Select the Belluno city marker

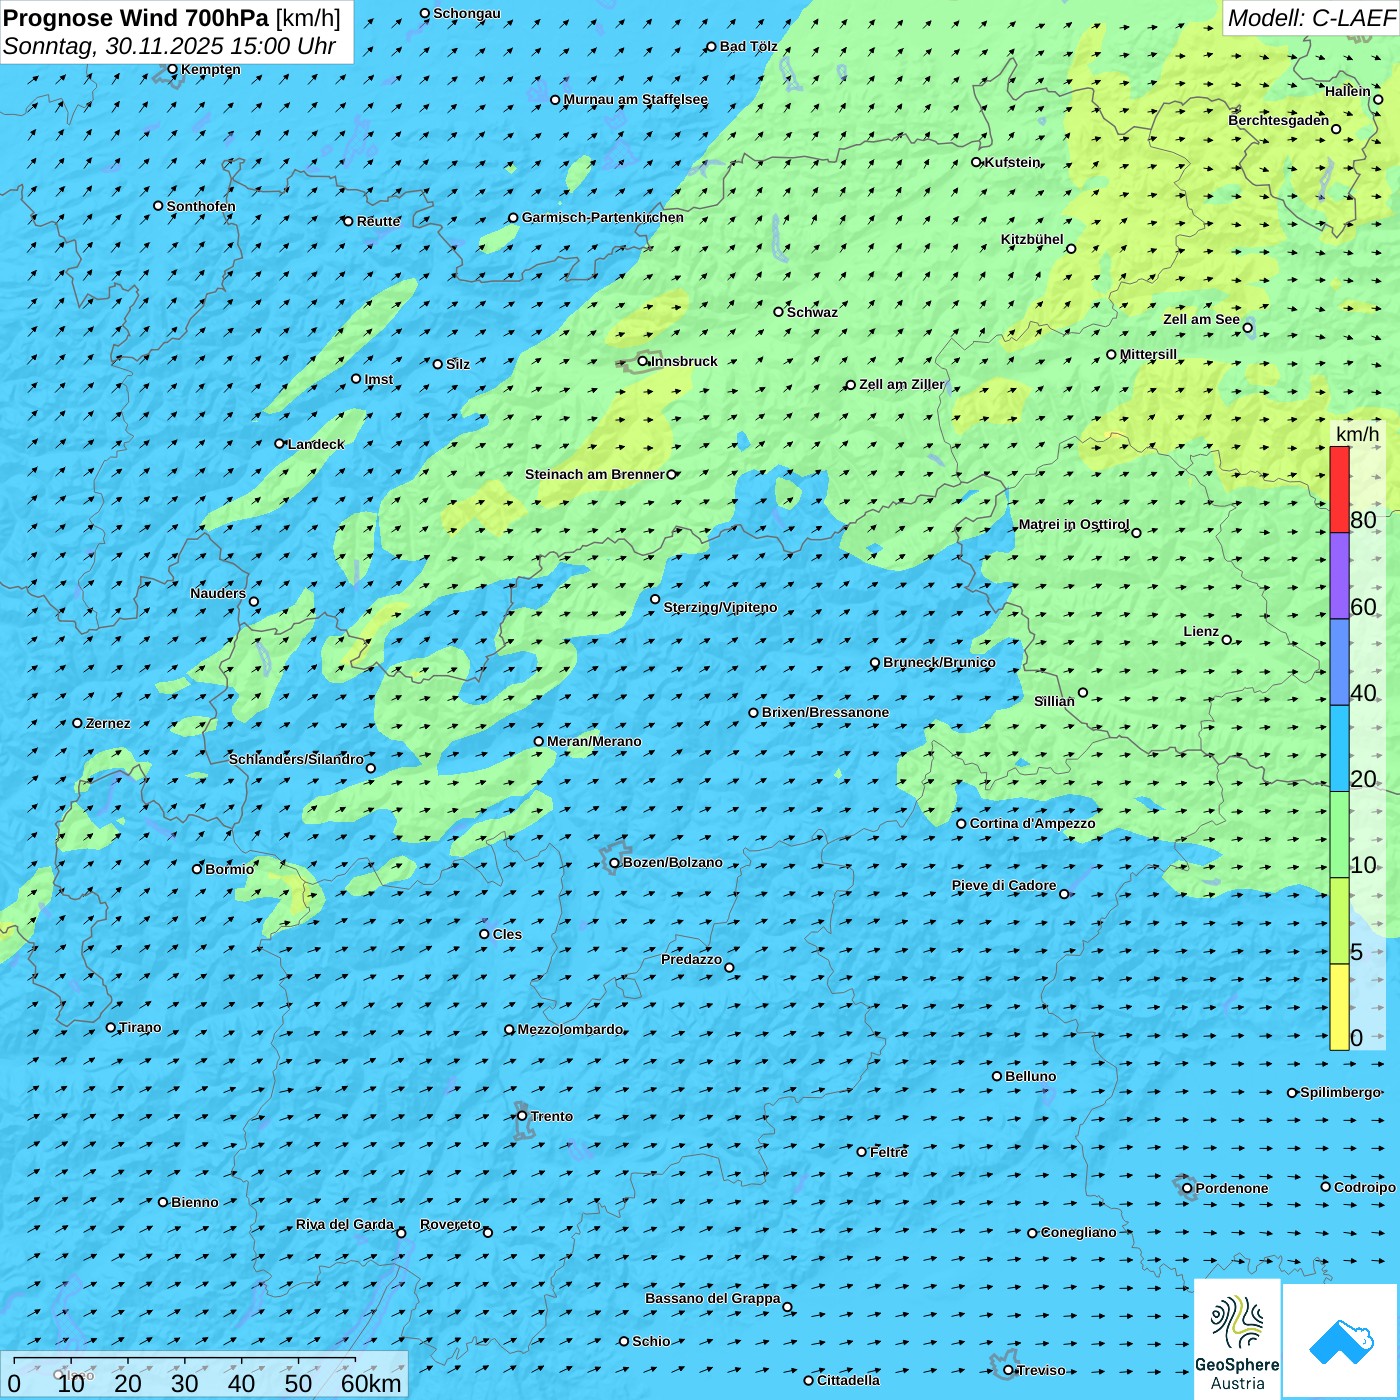(x=997, y=1076)
